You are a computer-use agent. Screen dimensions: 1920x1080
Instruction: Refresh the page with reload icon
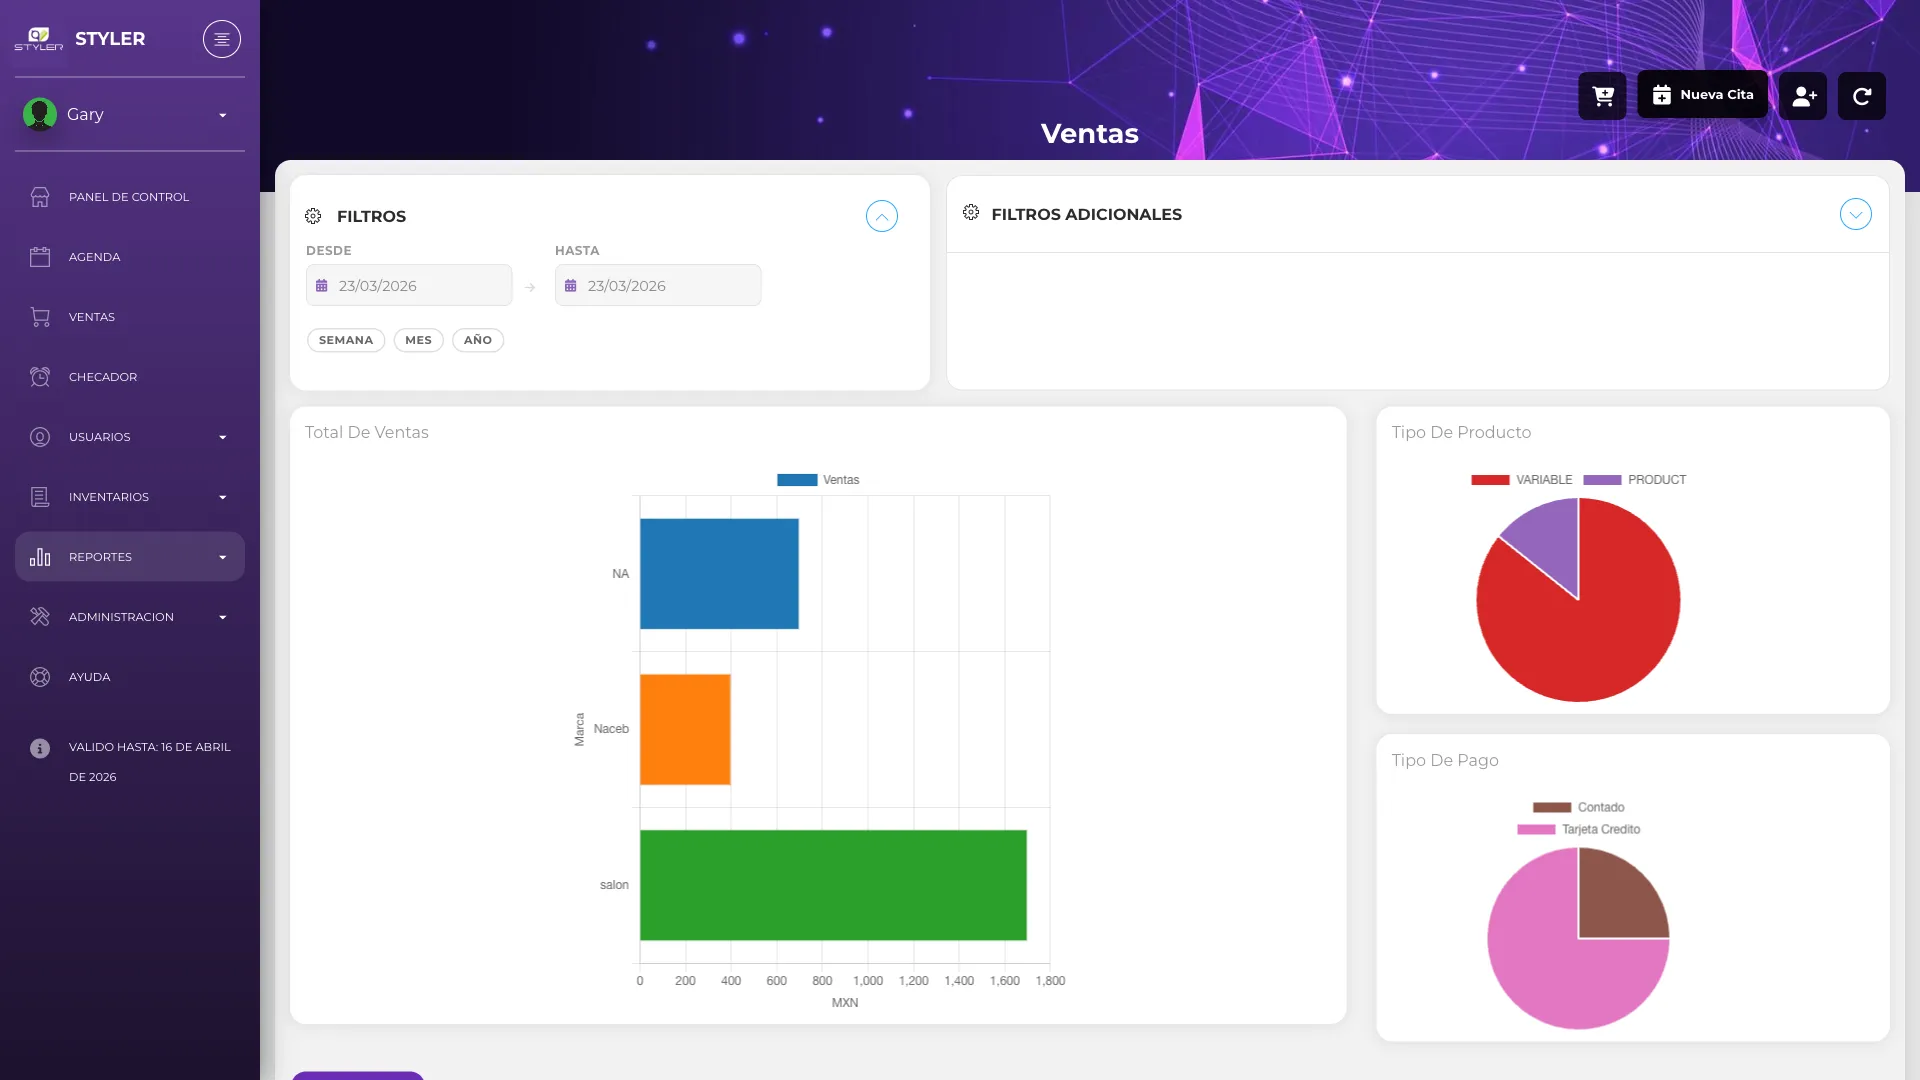[1862, 96]
